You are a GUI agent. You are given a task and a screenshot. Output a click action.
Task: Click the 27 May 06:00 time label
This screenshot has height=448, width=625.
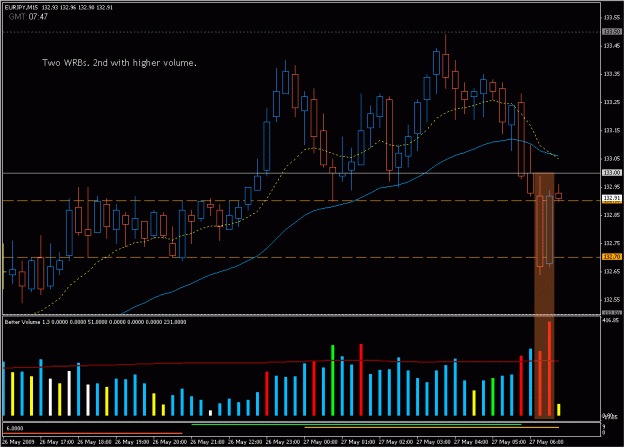click(546, 442)
